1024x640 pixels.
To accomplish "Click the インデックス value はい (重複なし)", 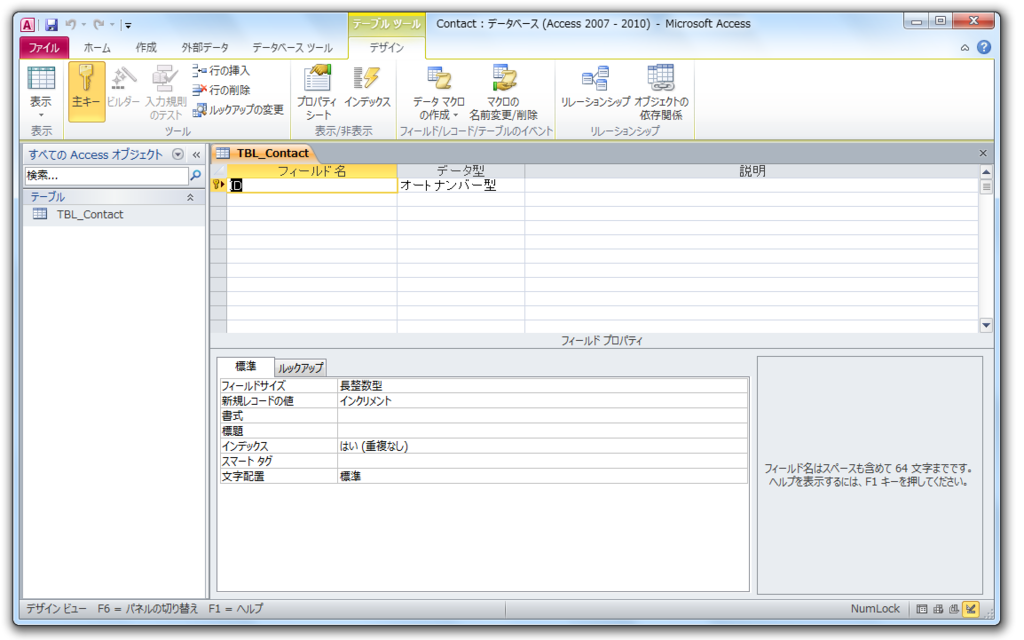I will click(542, 446).
